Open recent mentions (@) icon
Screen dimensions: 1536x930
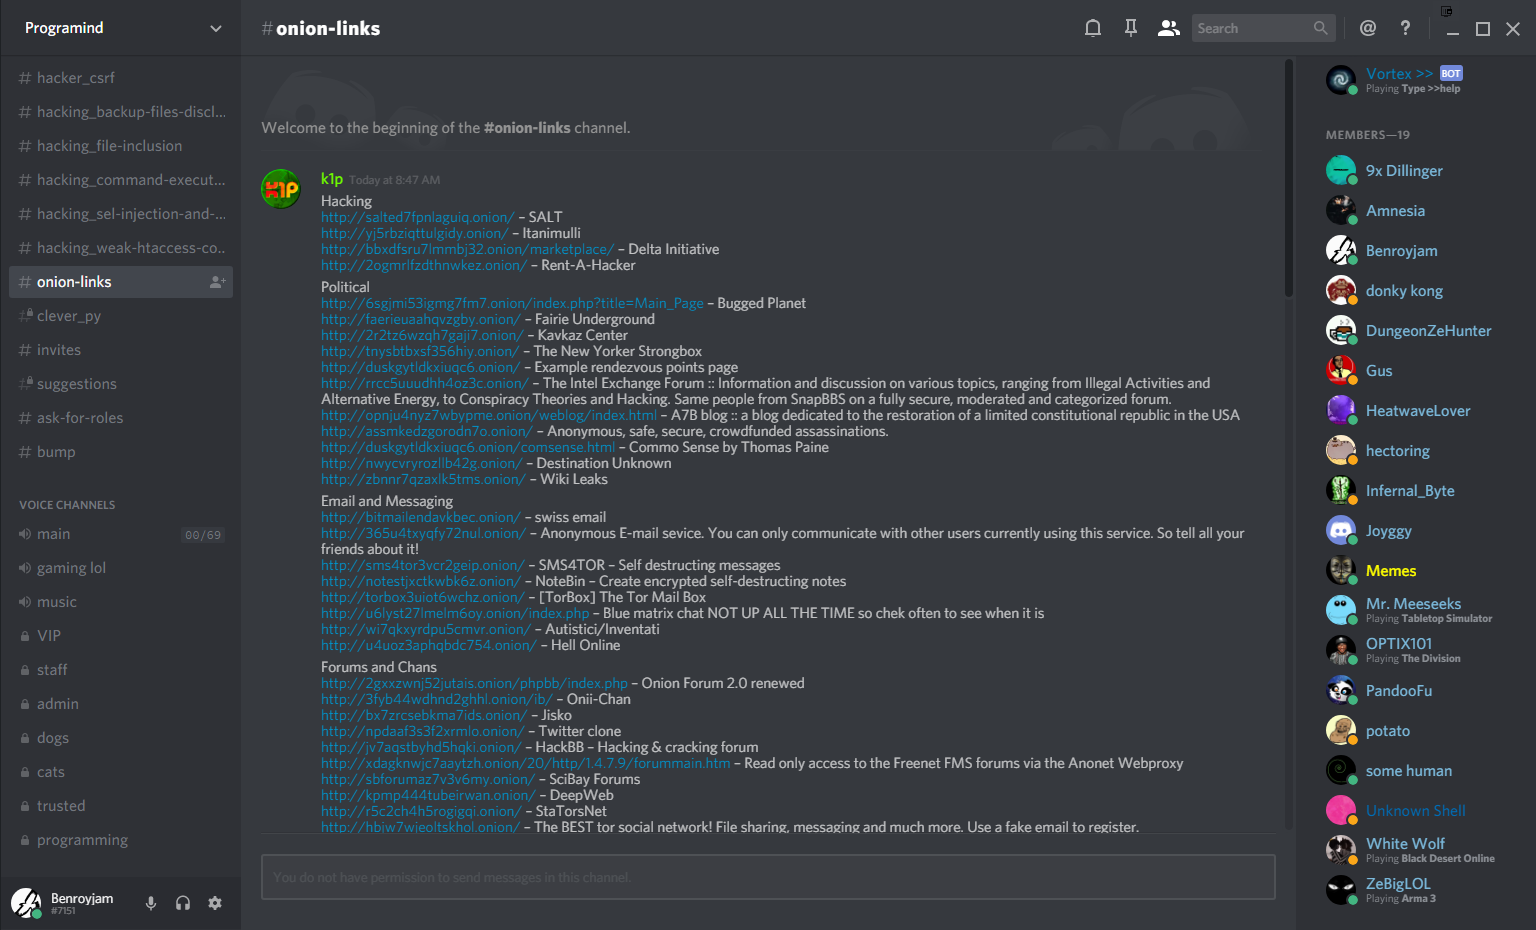pos(1368,28)
